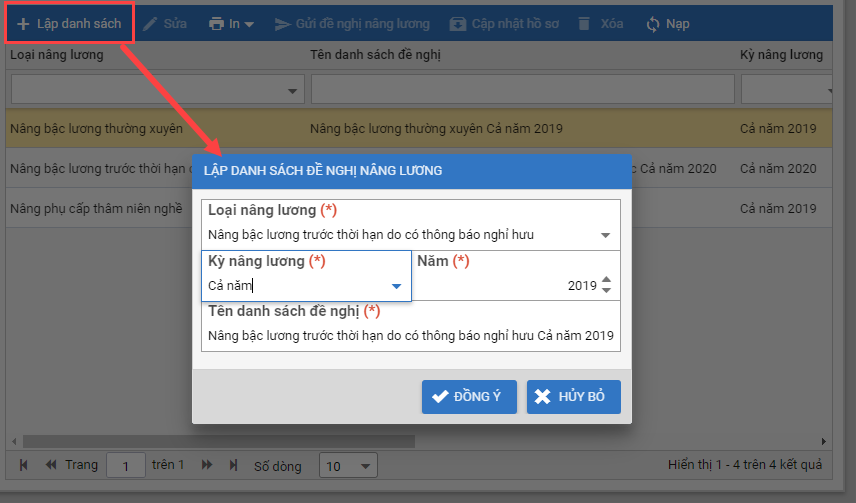Go to previous page icon

(50, 465)
